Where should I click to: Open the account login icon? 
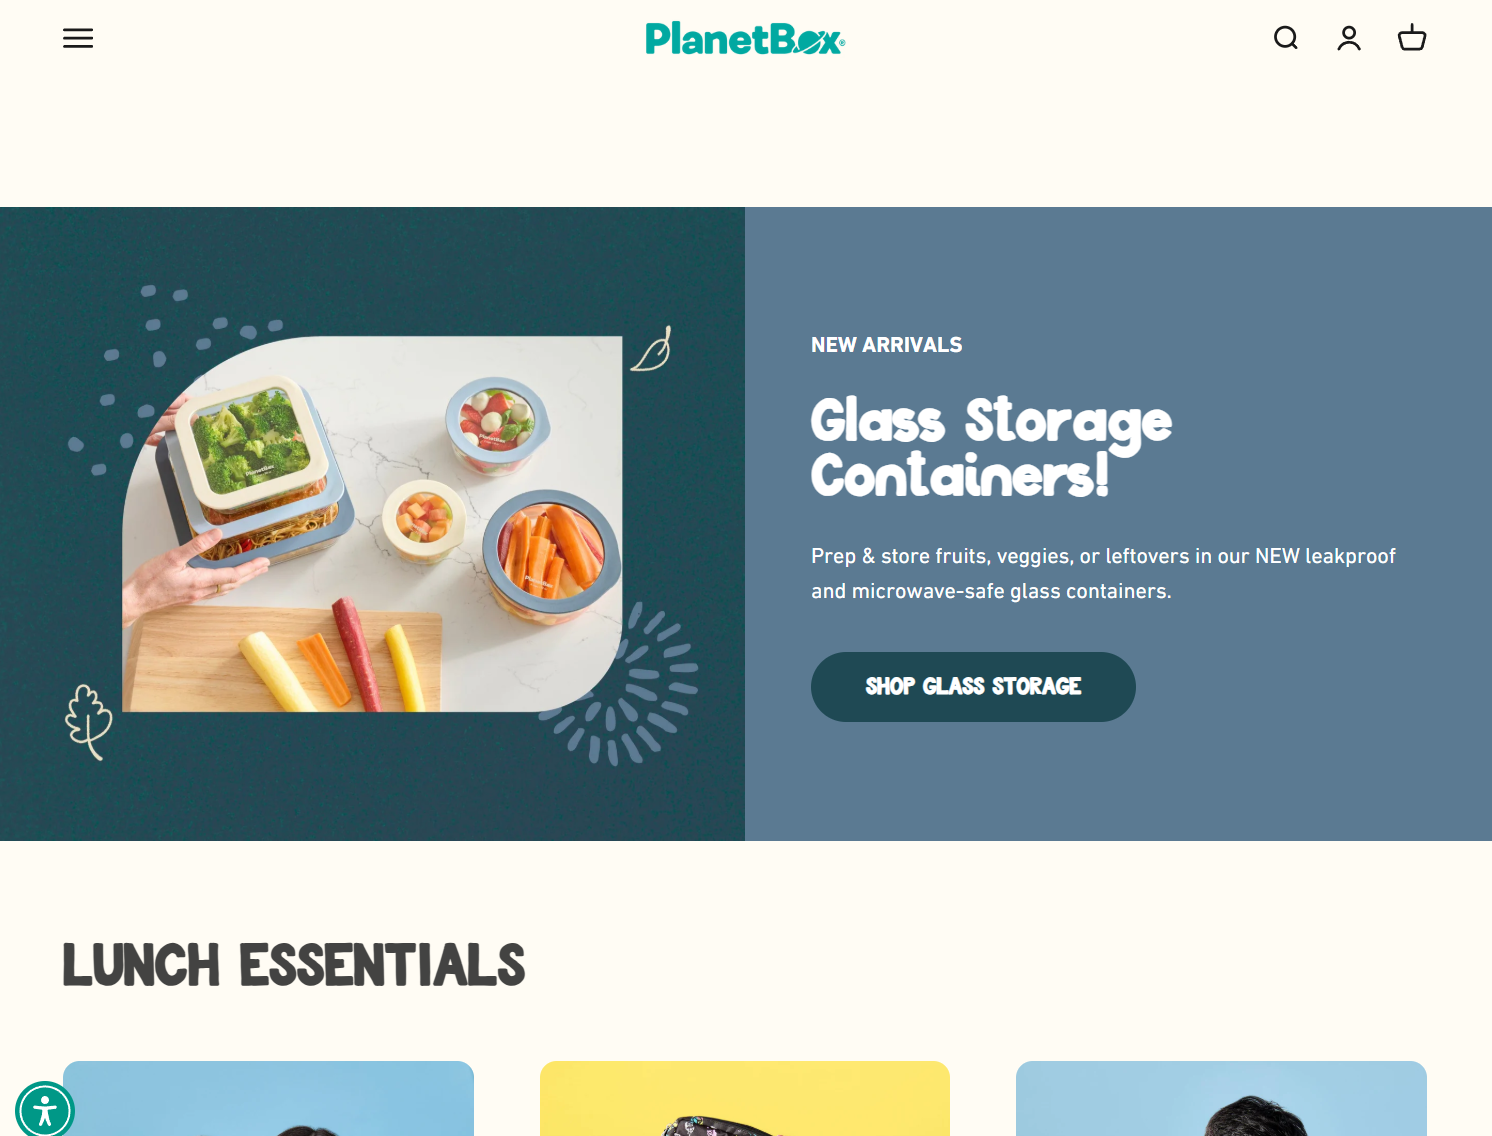tap(1349, 38)
